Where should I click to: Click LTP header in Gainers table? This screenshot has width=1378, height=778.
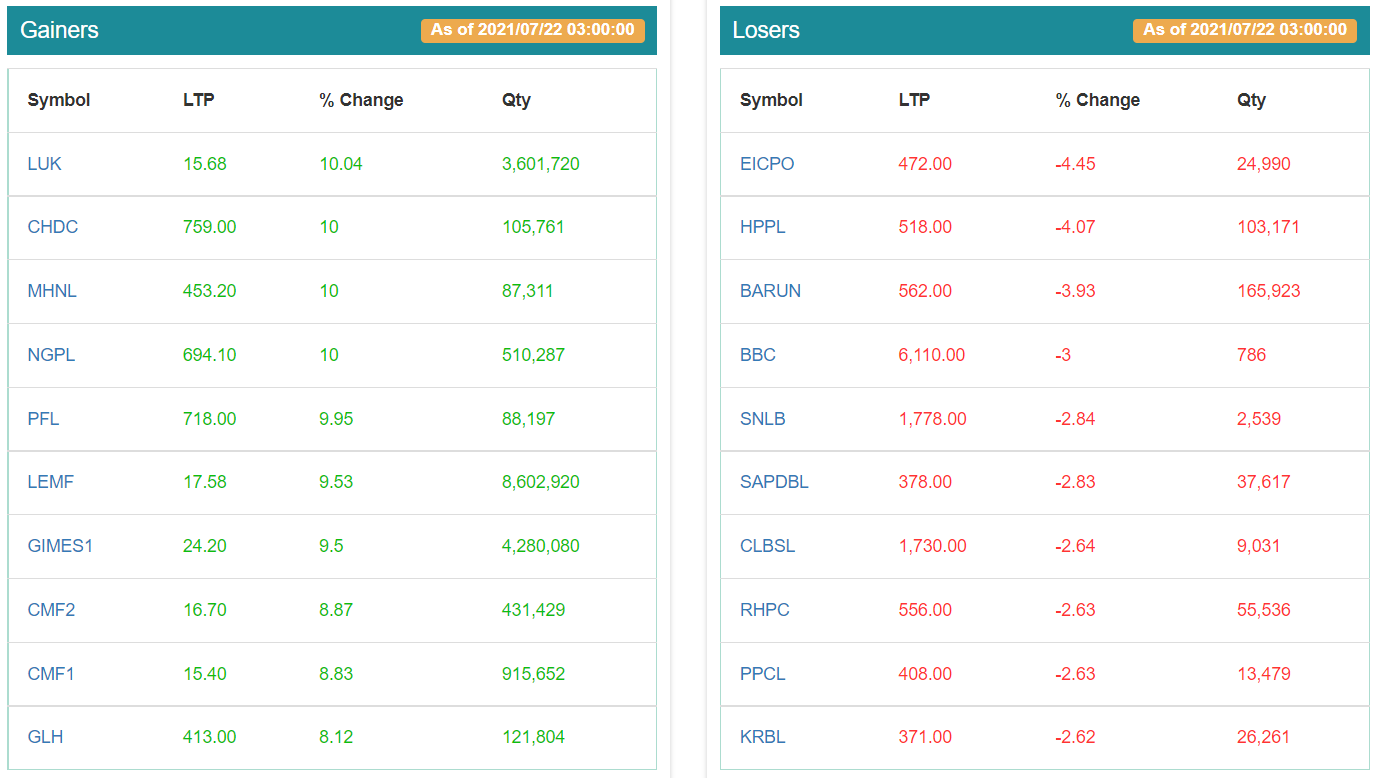click(198, 100)
